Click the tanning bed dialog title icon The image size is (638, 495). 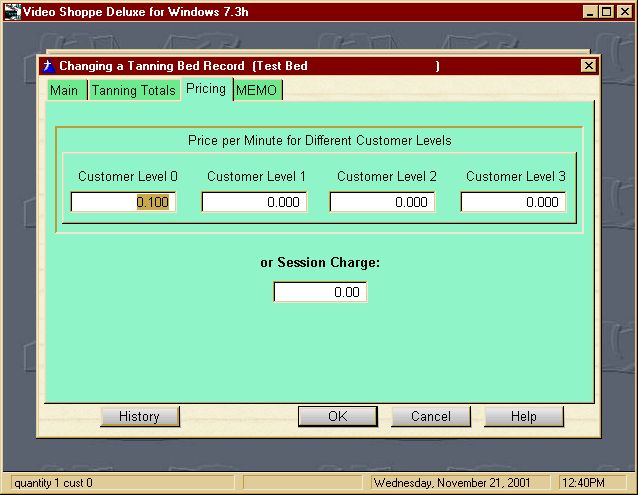tap(47, 66)
